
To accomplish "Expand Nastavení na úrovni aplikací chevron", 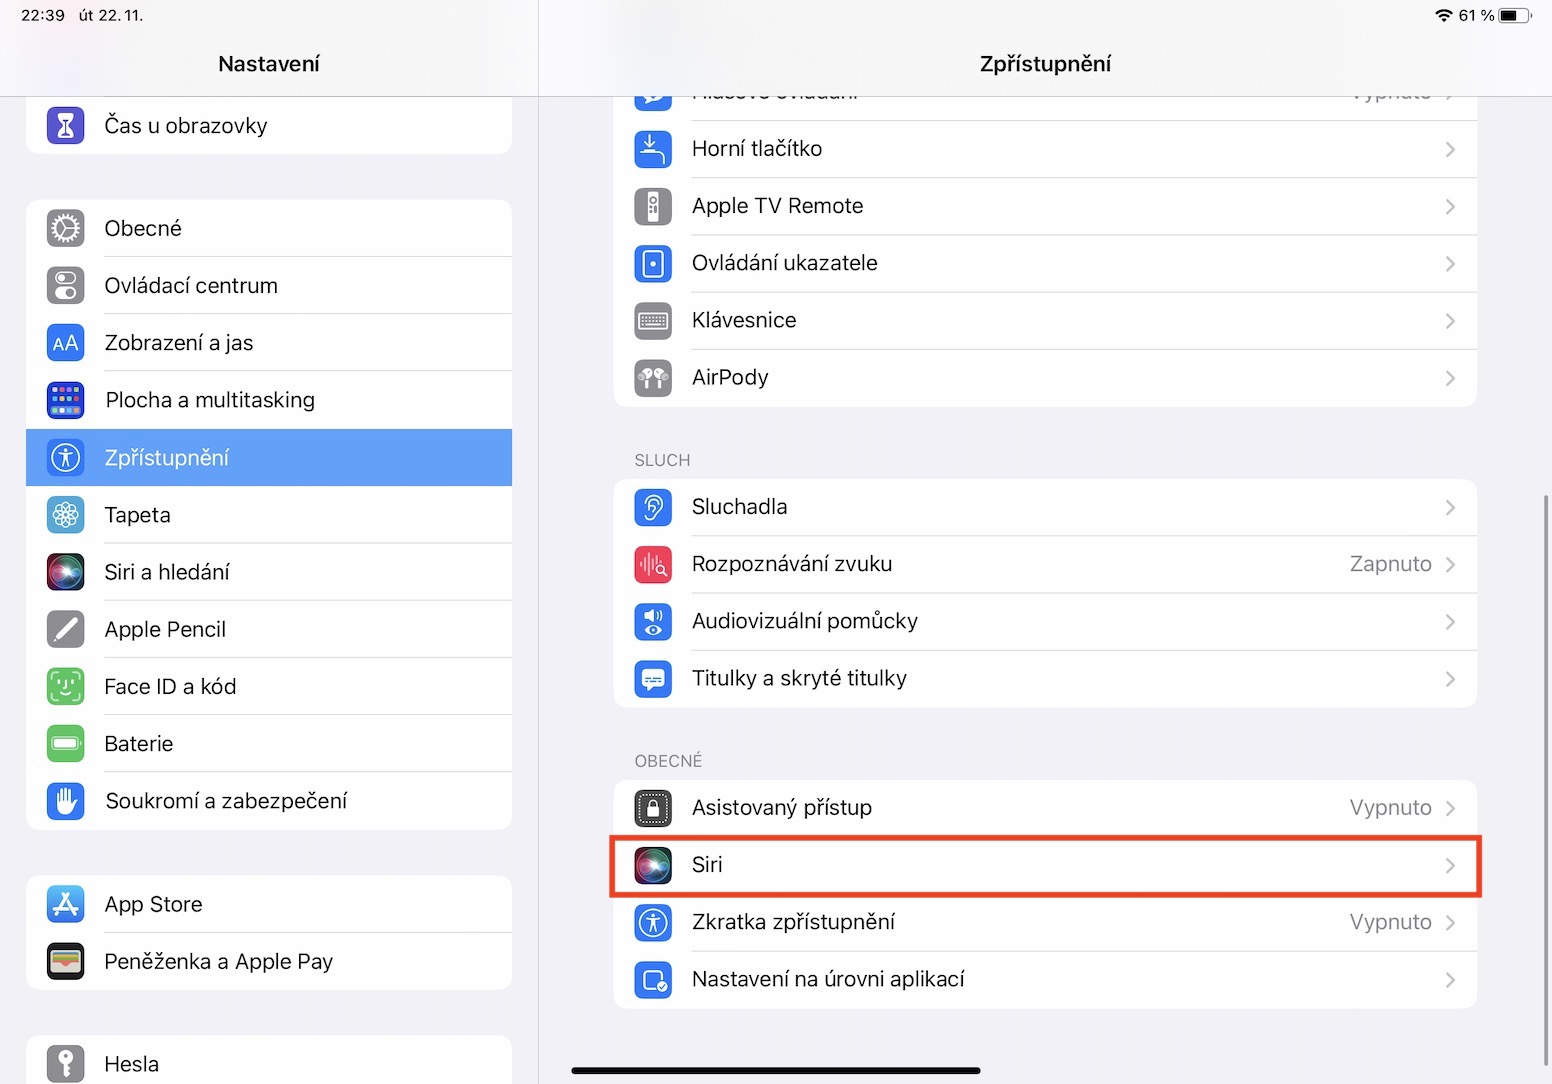I will pyautogui.click(x=1449, y=980).
